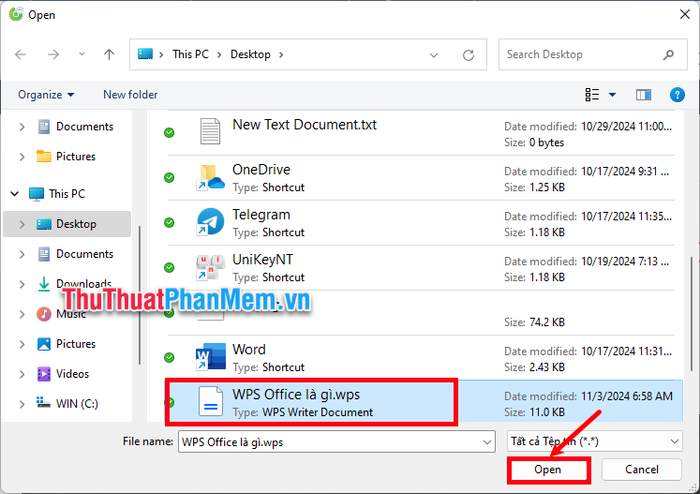Image resolution: width=700 pixels, height=494 pixels.
Task: Click the OneDrive shortcut icon
Action: click(x=210, y=178)
